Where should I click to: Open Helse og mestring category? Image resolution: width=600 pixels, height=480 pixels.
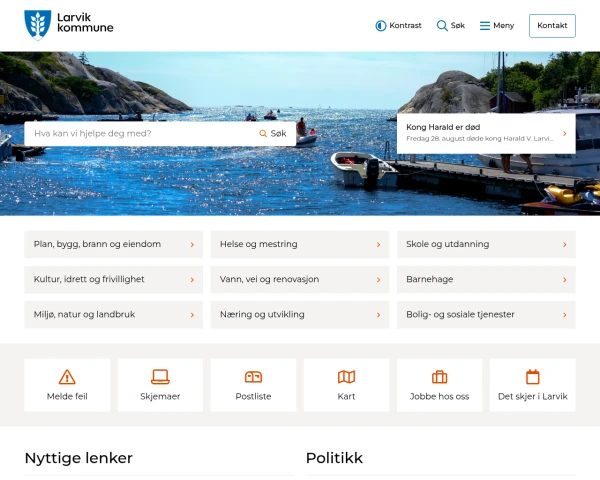[300, 244]
